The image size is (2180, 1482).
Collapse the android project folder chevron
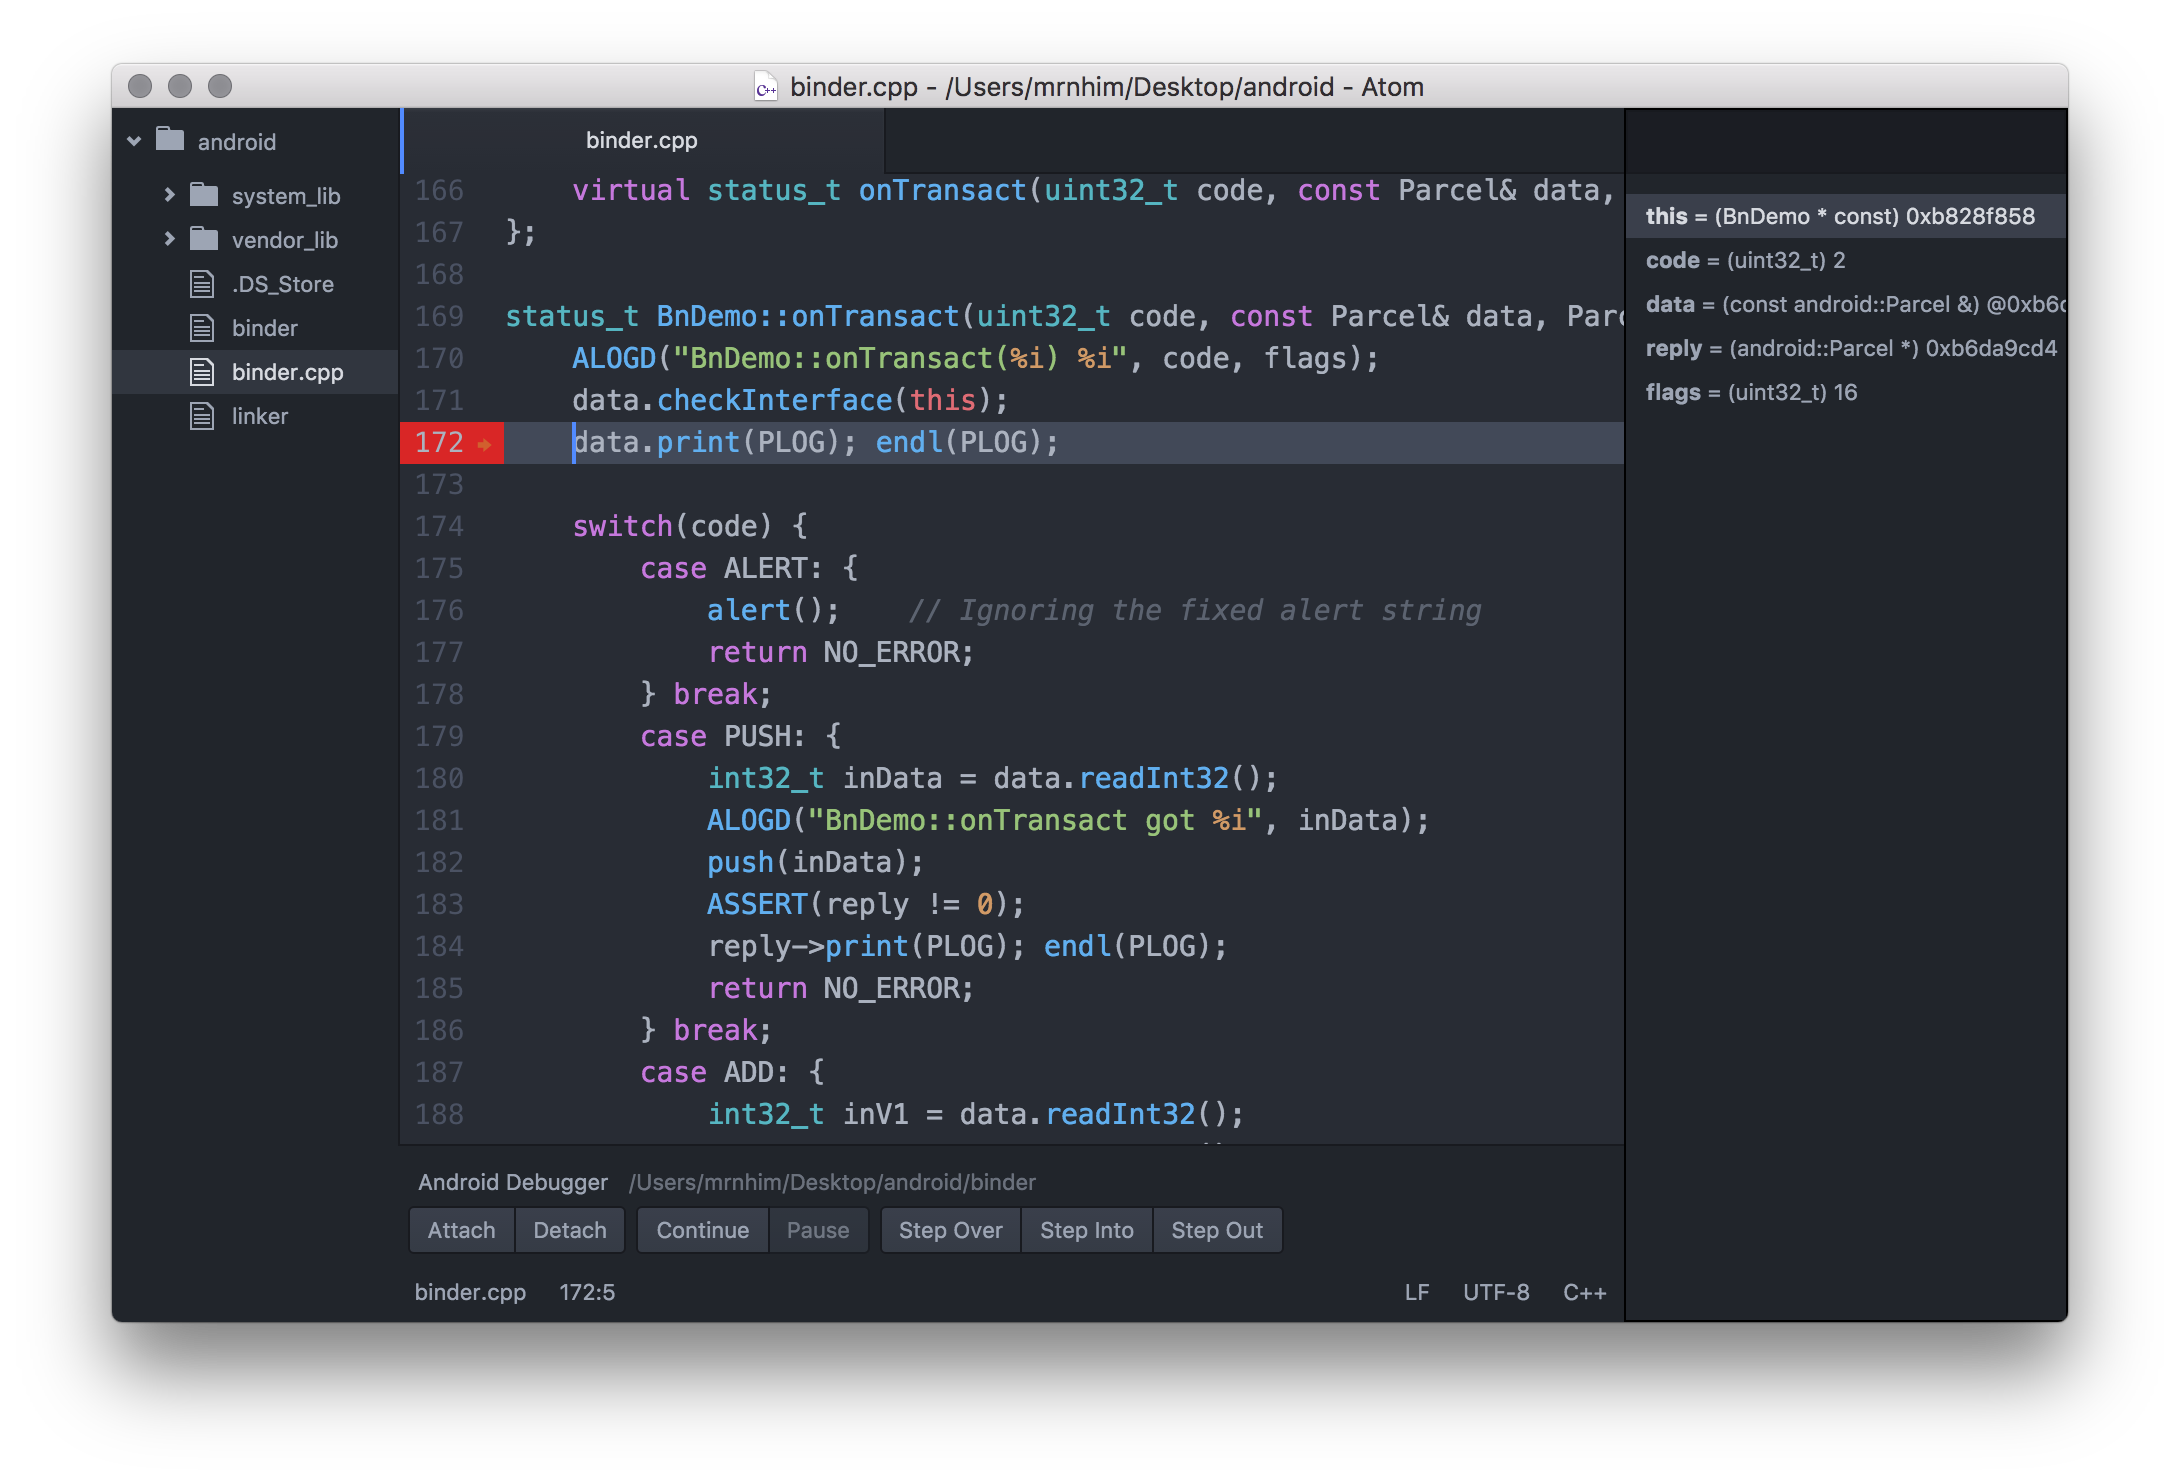(134, 141)
